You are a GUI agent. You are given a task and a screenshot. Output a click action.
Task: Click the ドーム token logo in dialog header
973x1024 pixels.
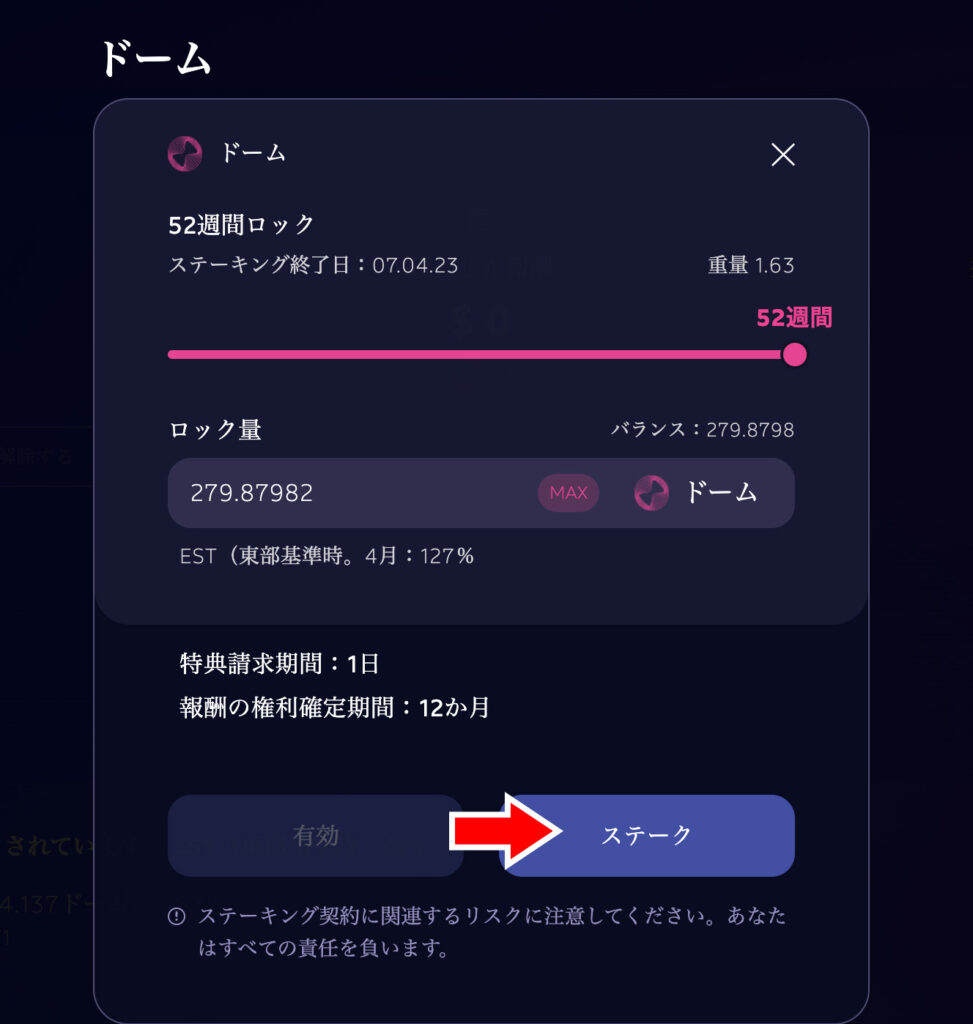click(x=185, y=154)
